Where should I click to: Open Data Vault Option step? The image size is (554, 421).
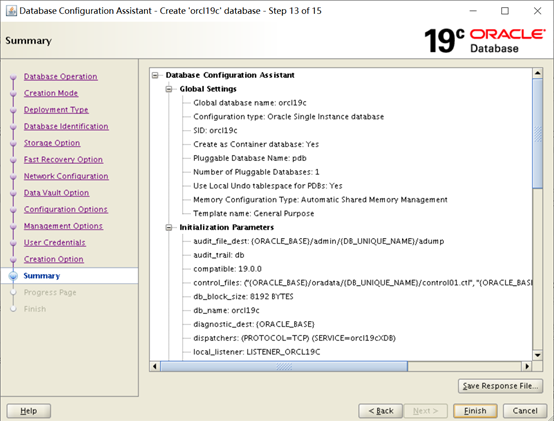57,193
